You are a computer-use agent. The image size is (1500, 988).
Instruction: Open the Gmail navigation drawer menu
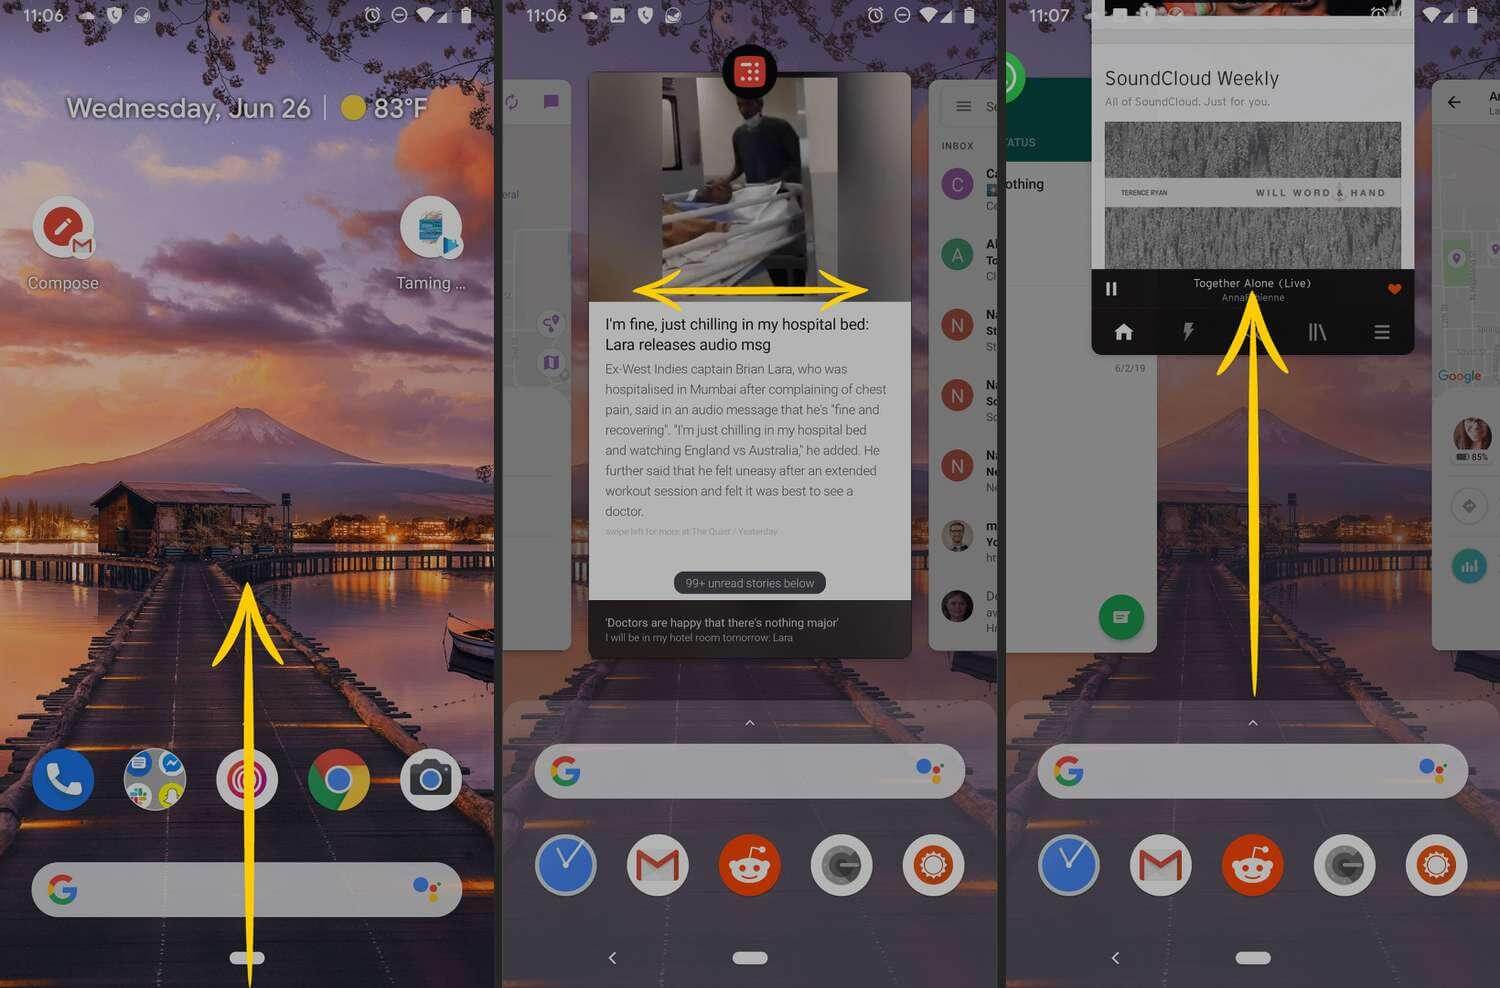click(963, 106)
